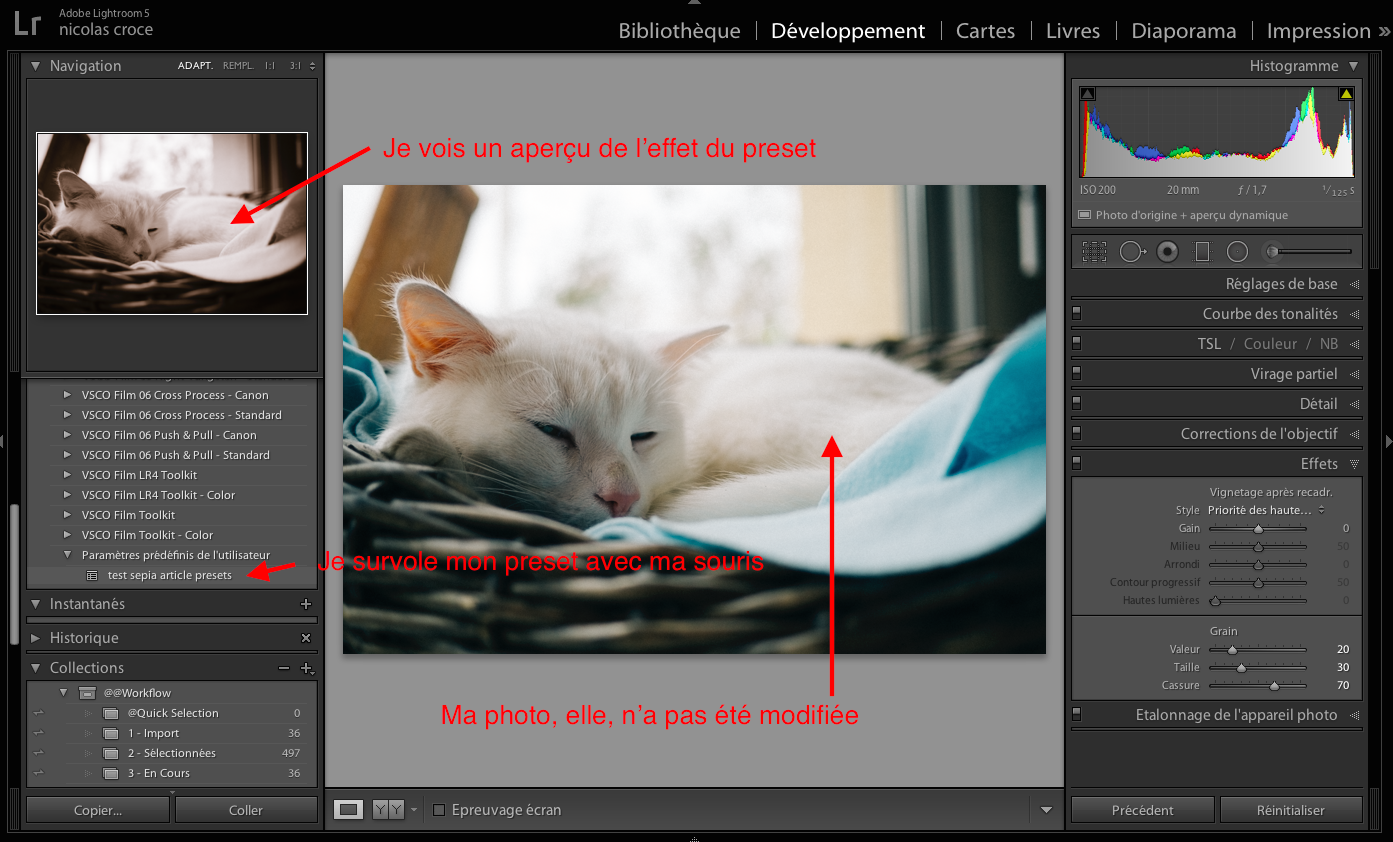Expand the VSCO Film LR4 Toolkit folder

(x=68, y=475)
